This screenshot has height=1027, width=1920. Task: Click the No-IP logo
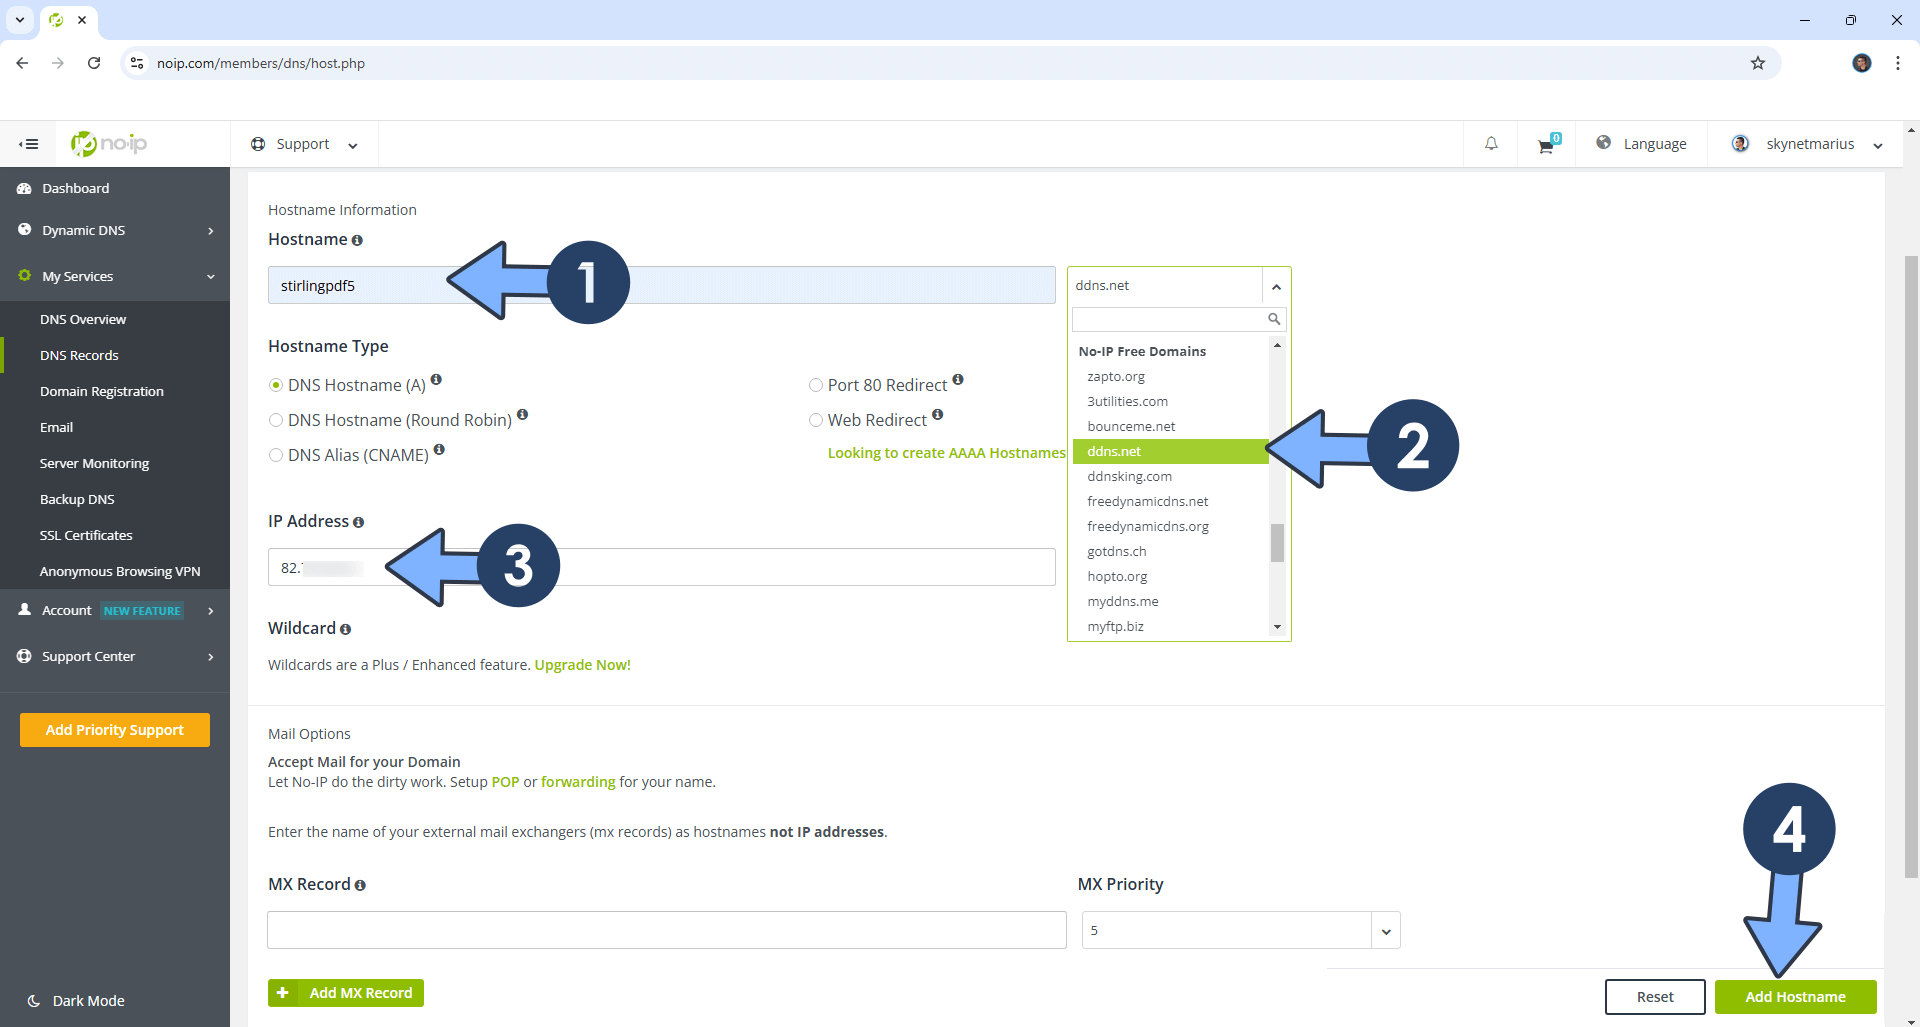click(109, 144)
